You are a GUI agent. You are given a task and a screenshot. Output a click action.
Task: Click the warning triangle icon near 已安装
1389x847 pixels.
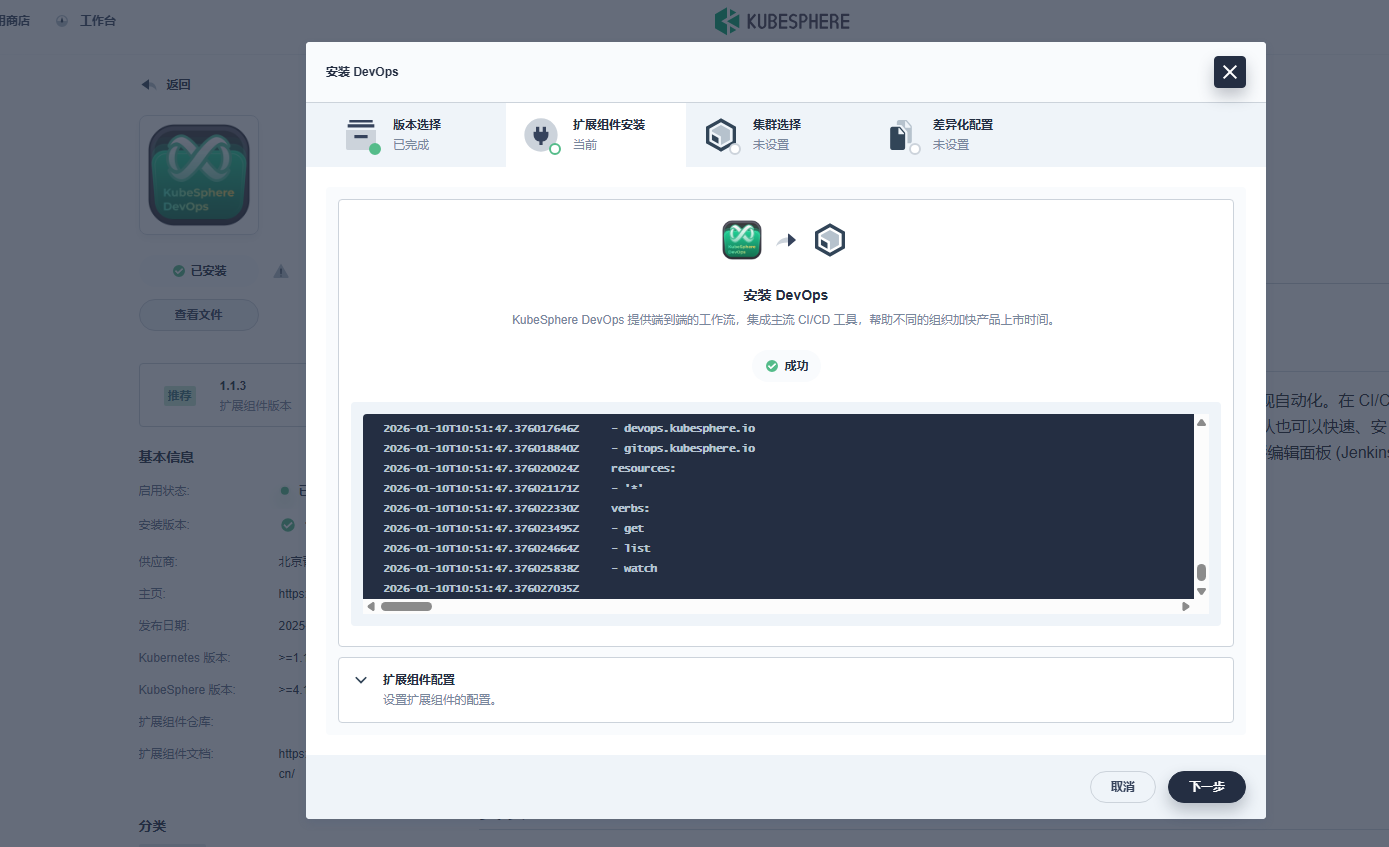[x=281, y=271]
